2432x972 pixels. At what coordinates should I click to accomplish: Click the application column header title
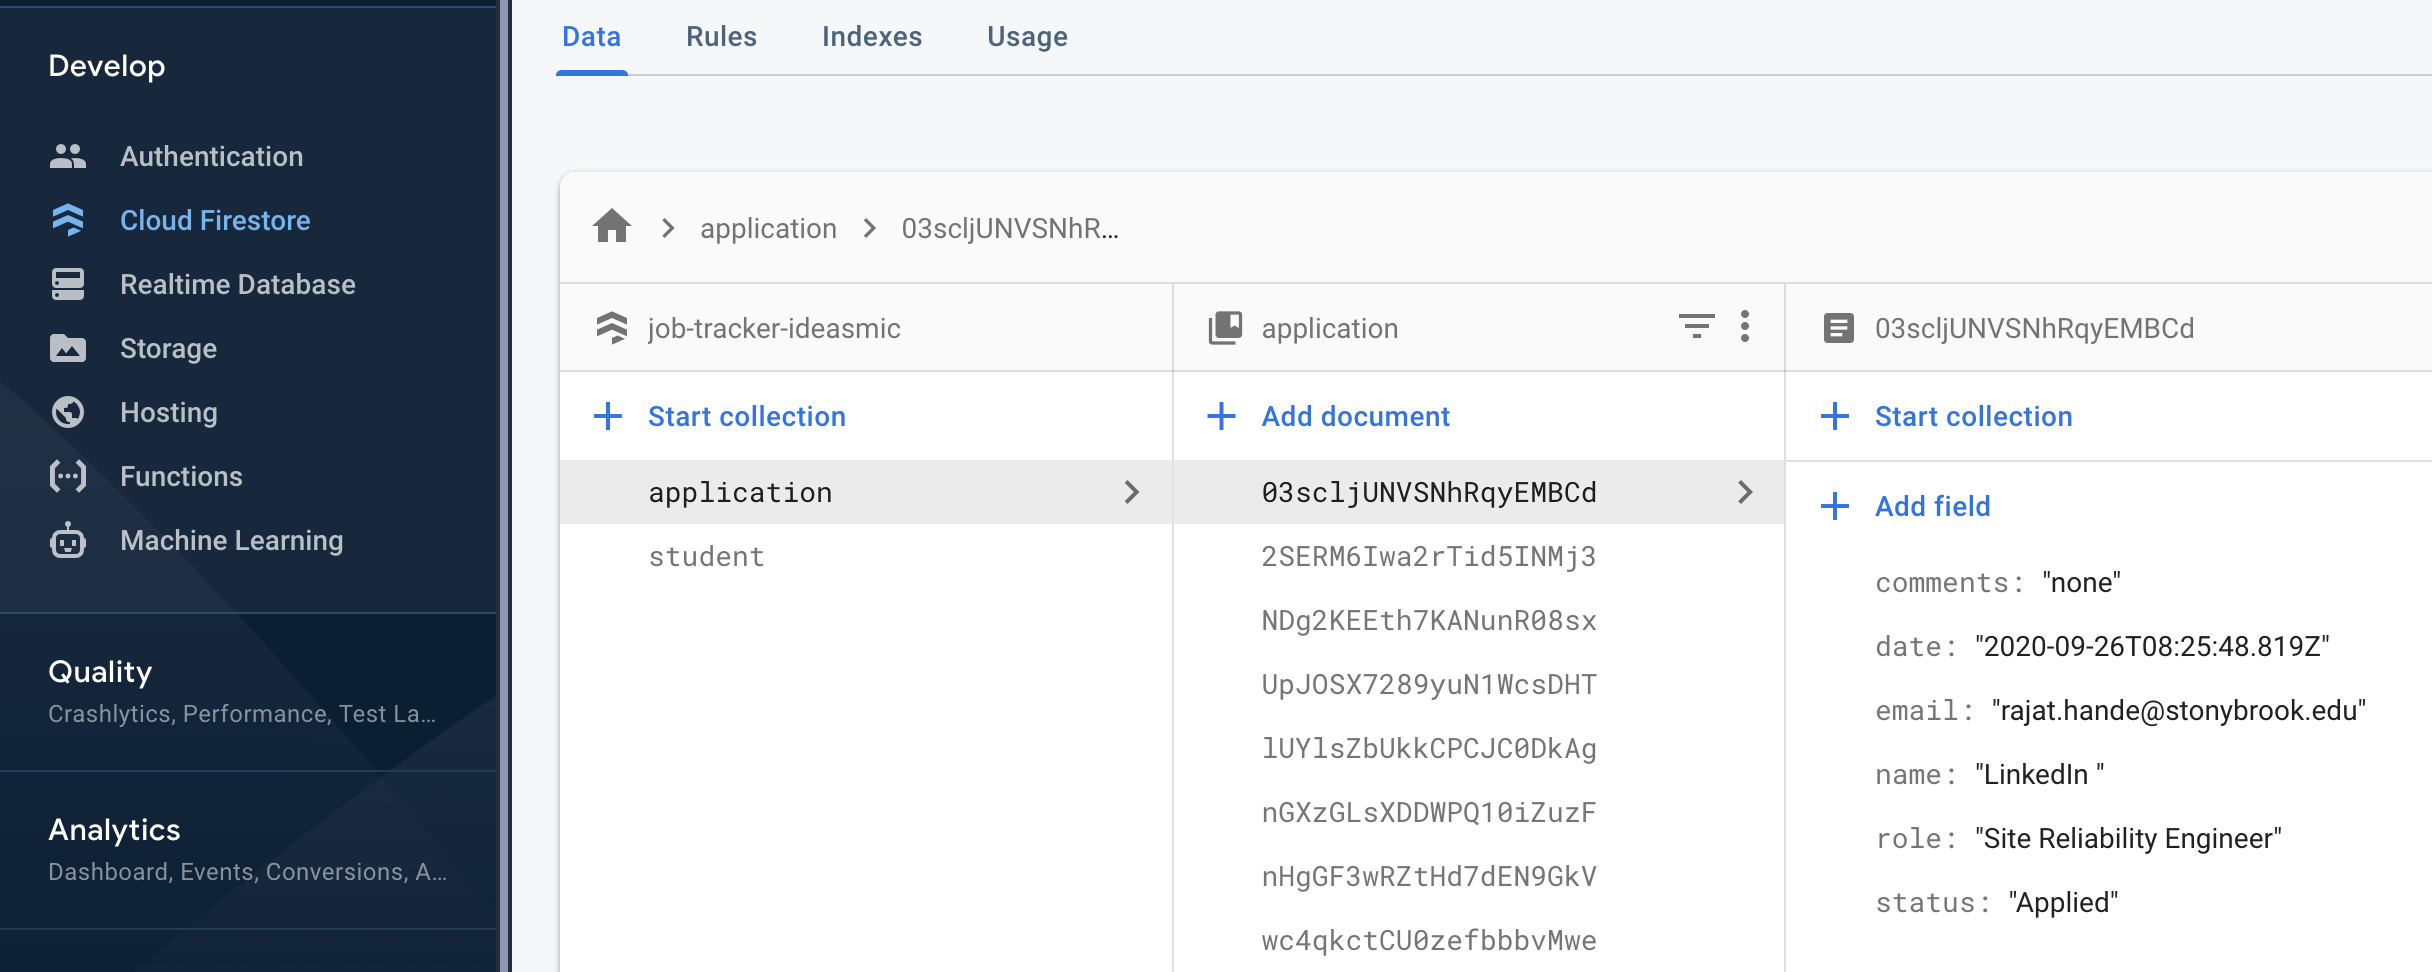pos(1330,328)
